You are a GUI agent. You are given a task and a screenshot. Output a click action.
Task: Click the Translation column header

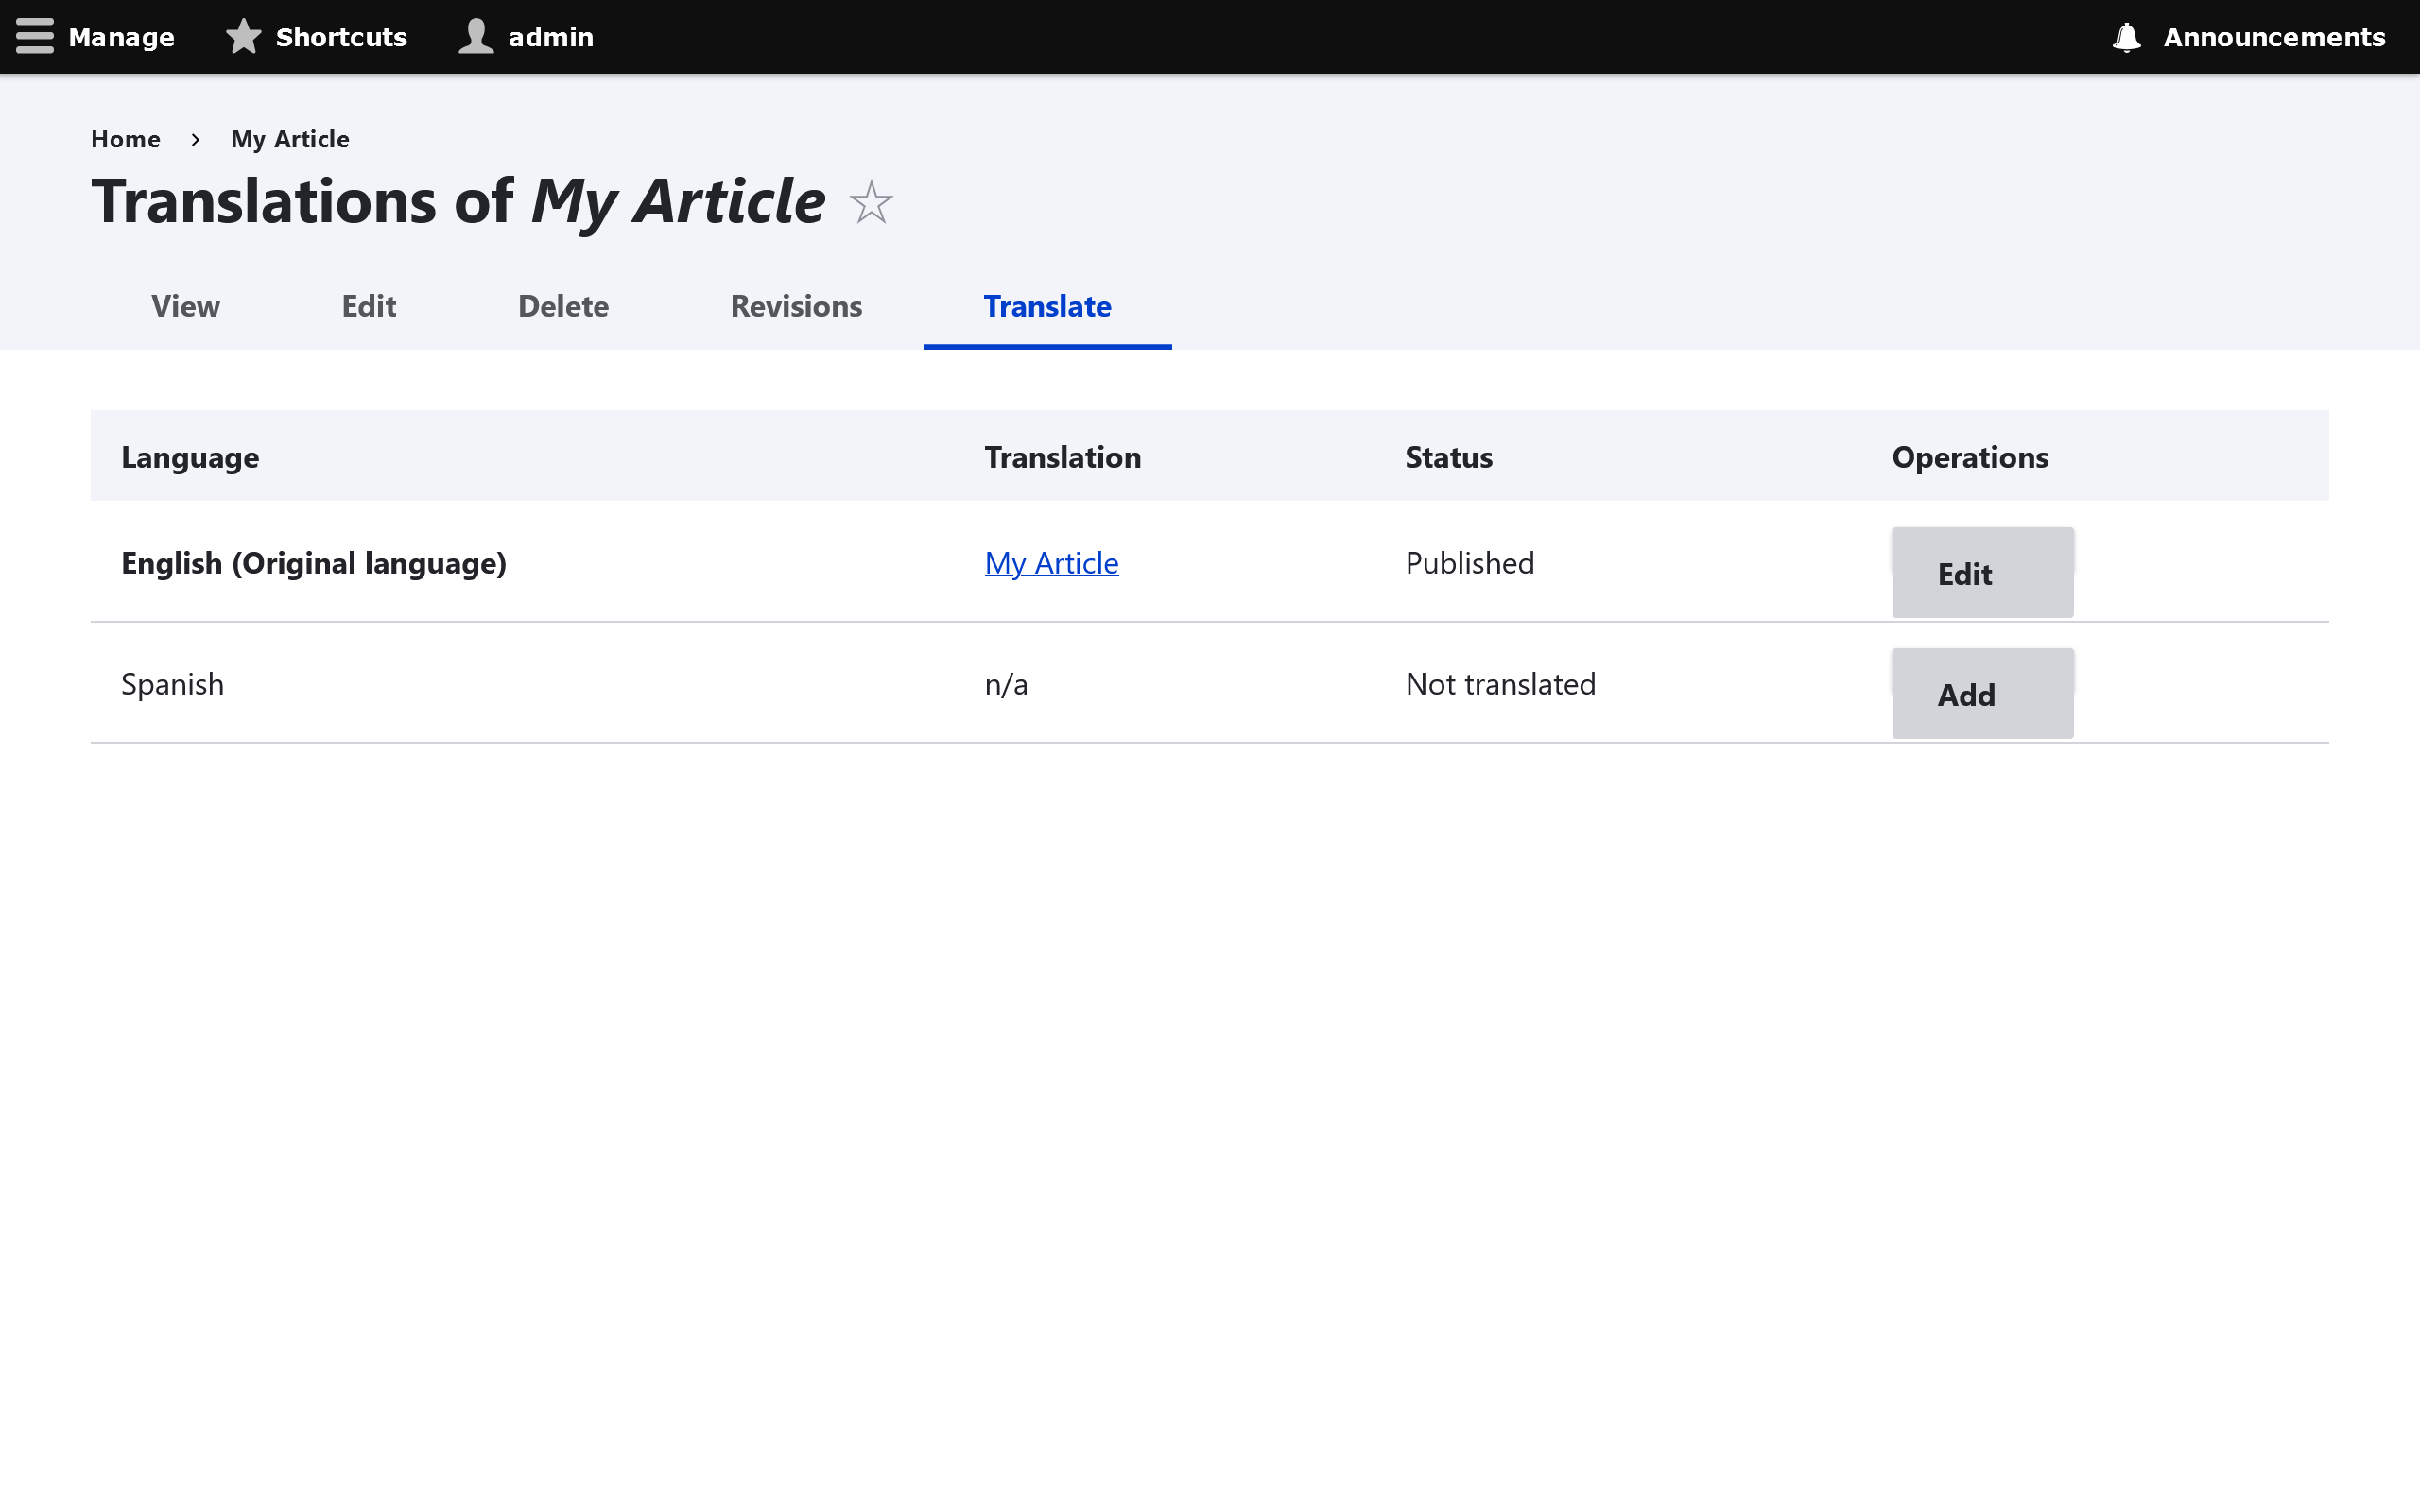[1062, 457]
